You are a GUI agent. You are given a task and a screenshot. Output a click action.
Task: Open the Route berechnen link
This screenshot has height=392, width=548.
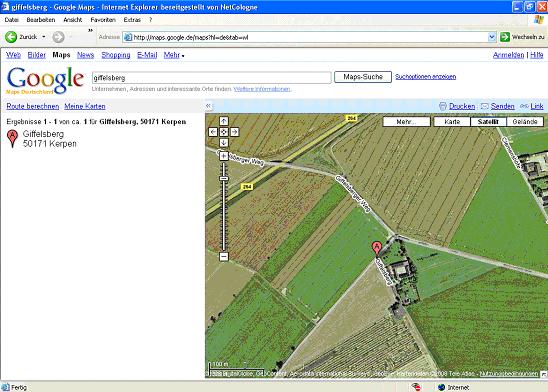coord(33,106)
